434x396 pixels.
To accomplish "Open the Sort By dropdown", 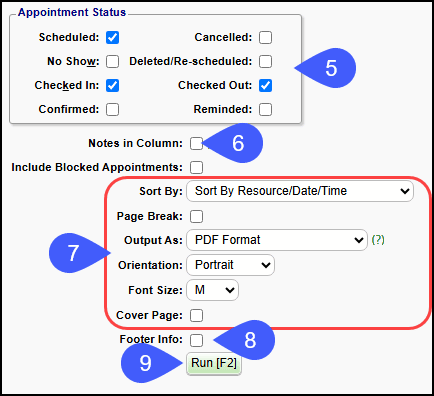I will 300,191.
